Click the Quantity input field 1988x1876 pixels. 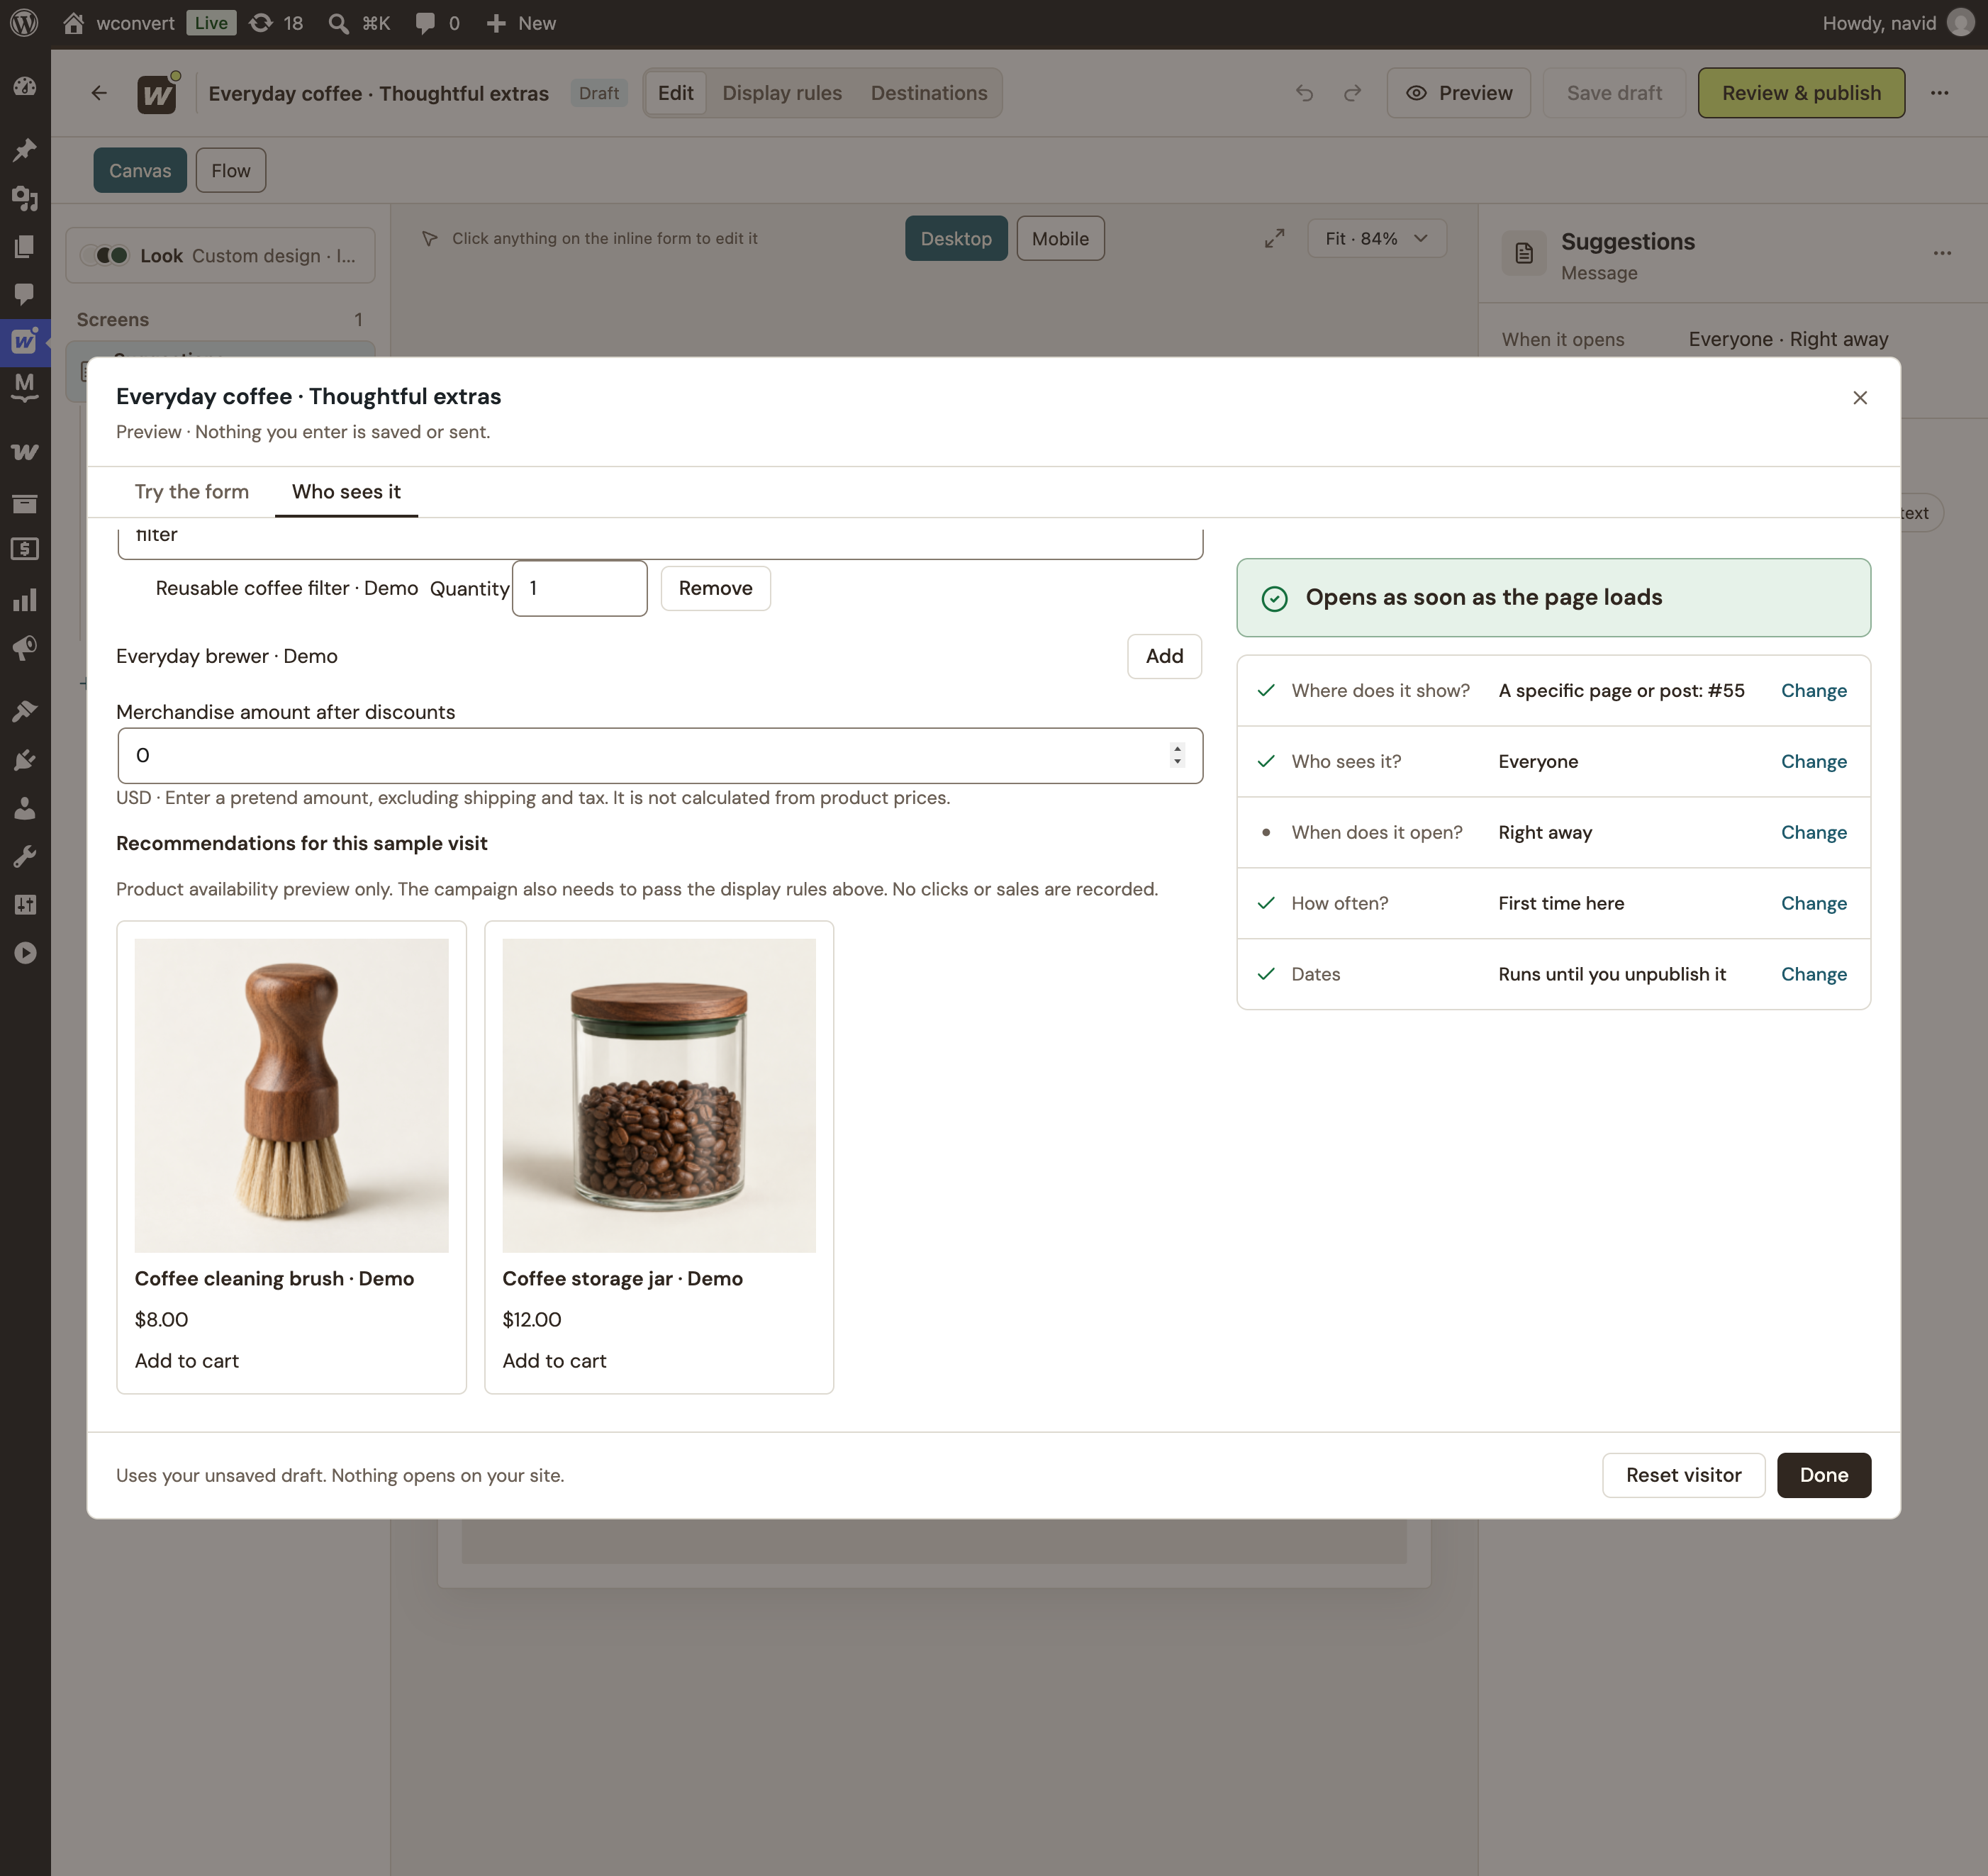[579, 588]
